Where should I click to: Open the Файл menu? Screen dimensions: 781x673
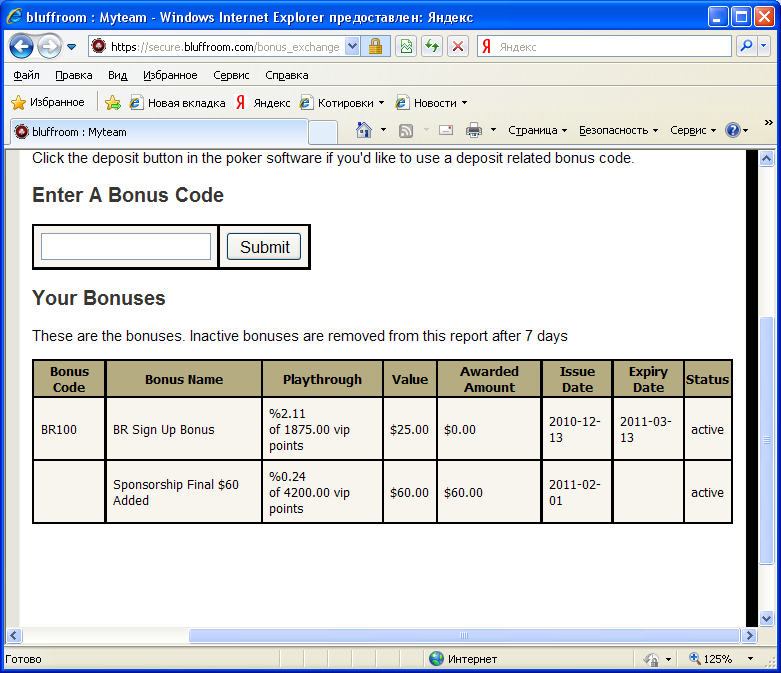[26, 75]
